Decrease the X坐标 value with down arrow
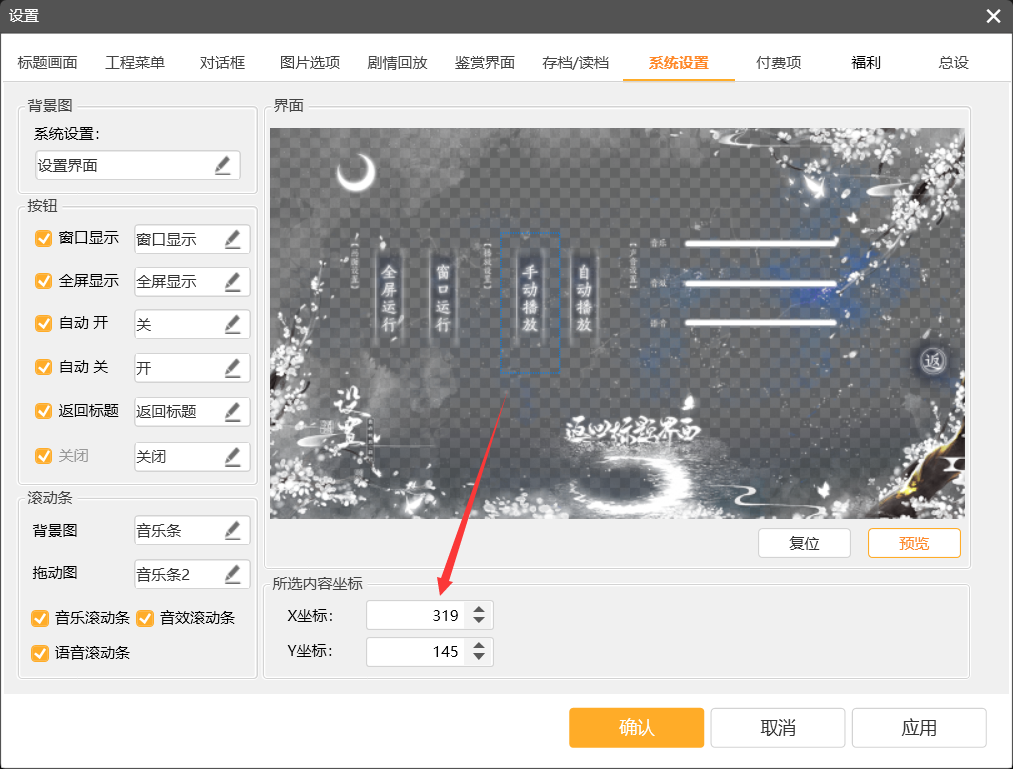This screenshot has height=769, width=1013. tap(479, 621)
